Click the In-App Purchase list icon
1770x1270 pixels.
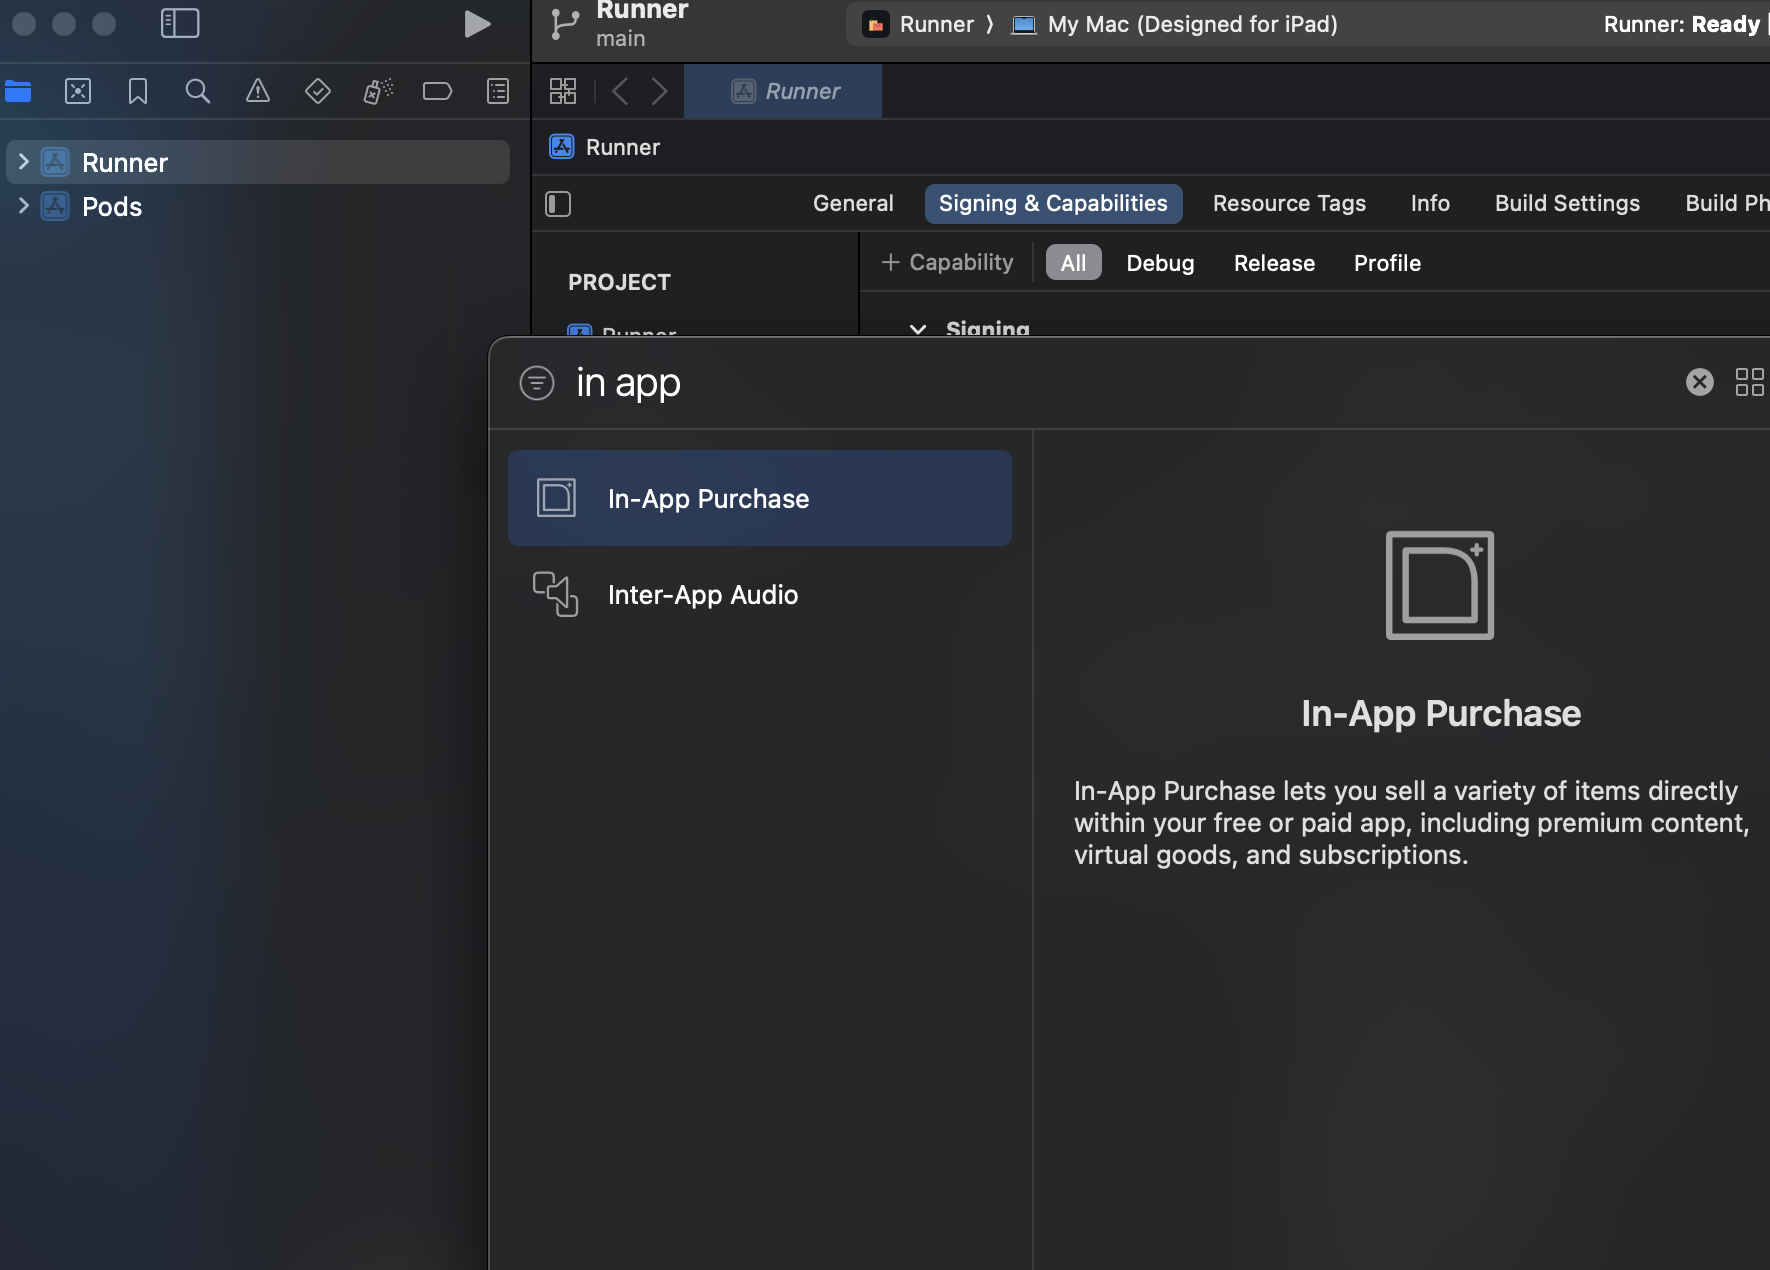point(556,497)
